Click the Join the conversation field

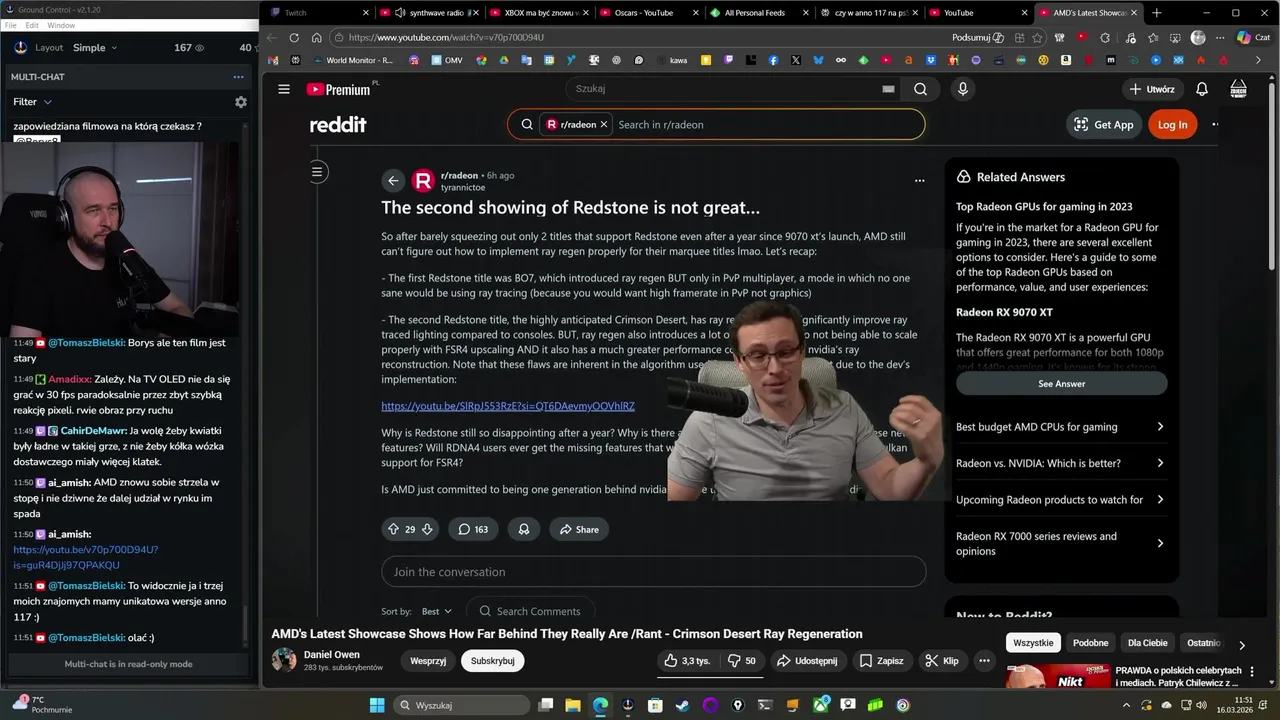[653, 572]
